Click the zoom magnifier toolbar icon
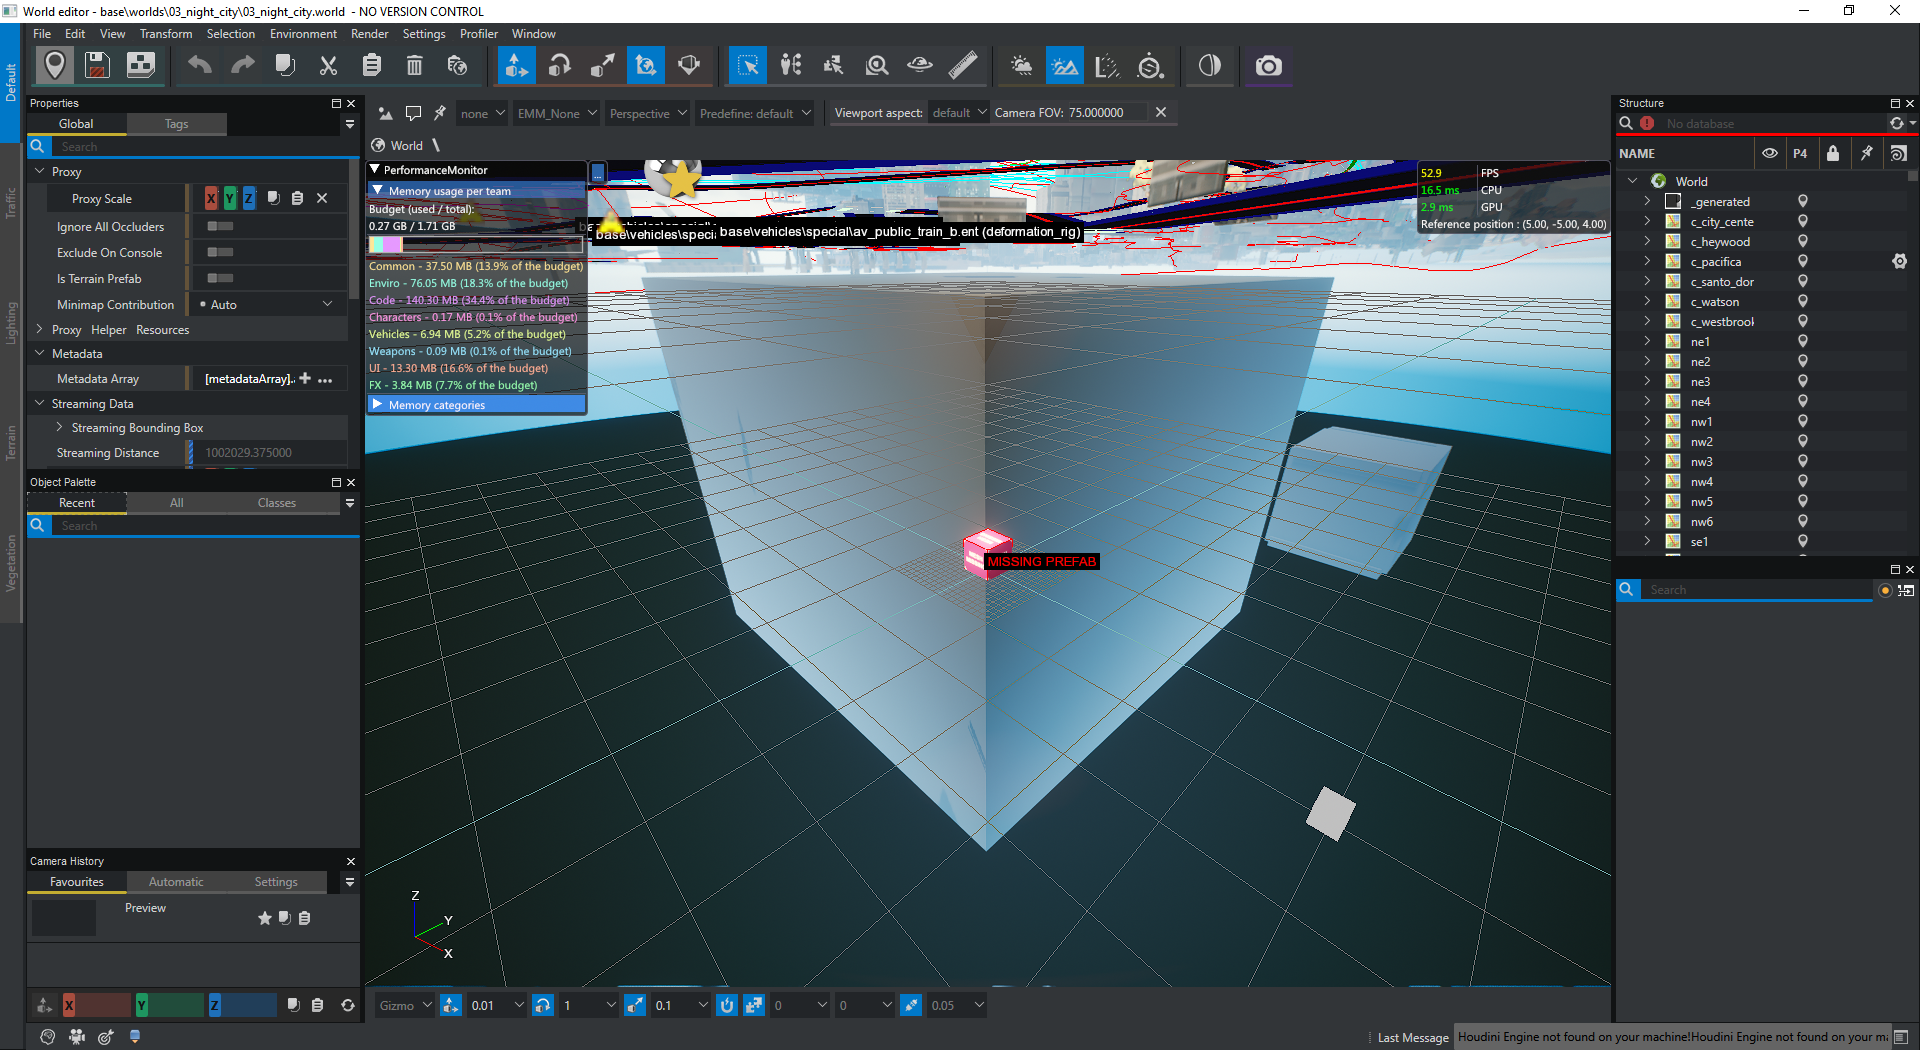This screenshot has height=1050, width=1920. [877, 66]
